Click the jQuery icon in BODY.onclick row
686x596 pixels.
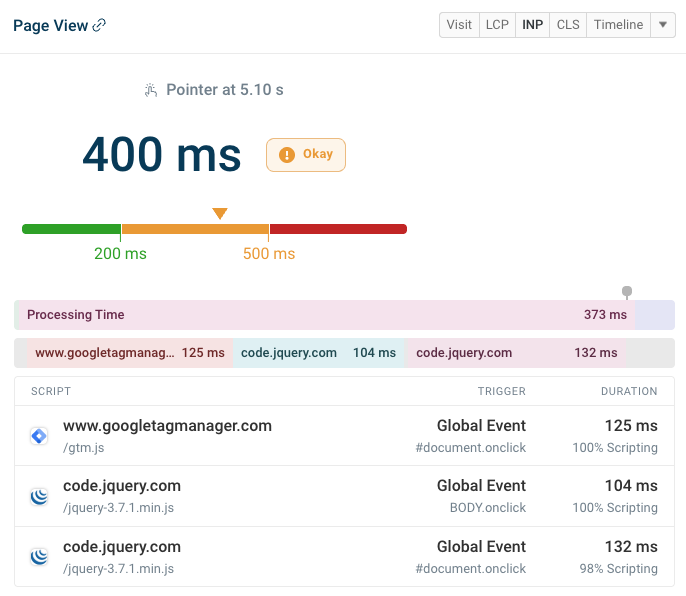[x=39, y=496]
